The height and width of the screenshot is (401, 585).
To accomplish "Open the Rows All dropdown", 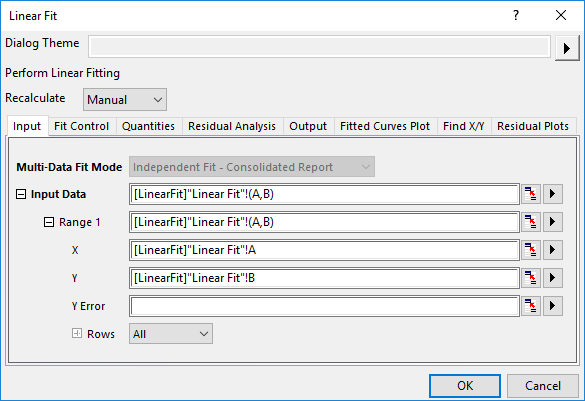I will point(171,334).
